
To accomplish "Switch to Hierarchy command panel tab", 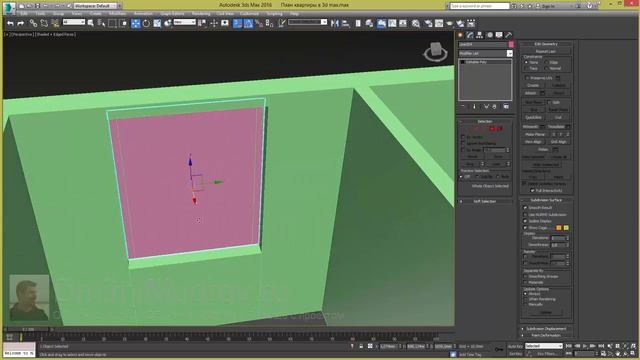I will 480,35.
